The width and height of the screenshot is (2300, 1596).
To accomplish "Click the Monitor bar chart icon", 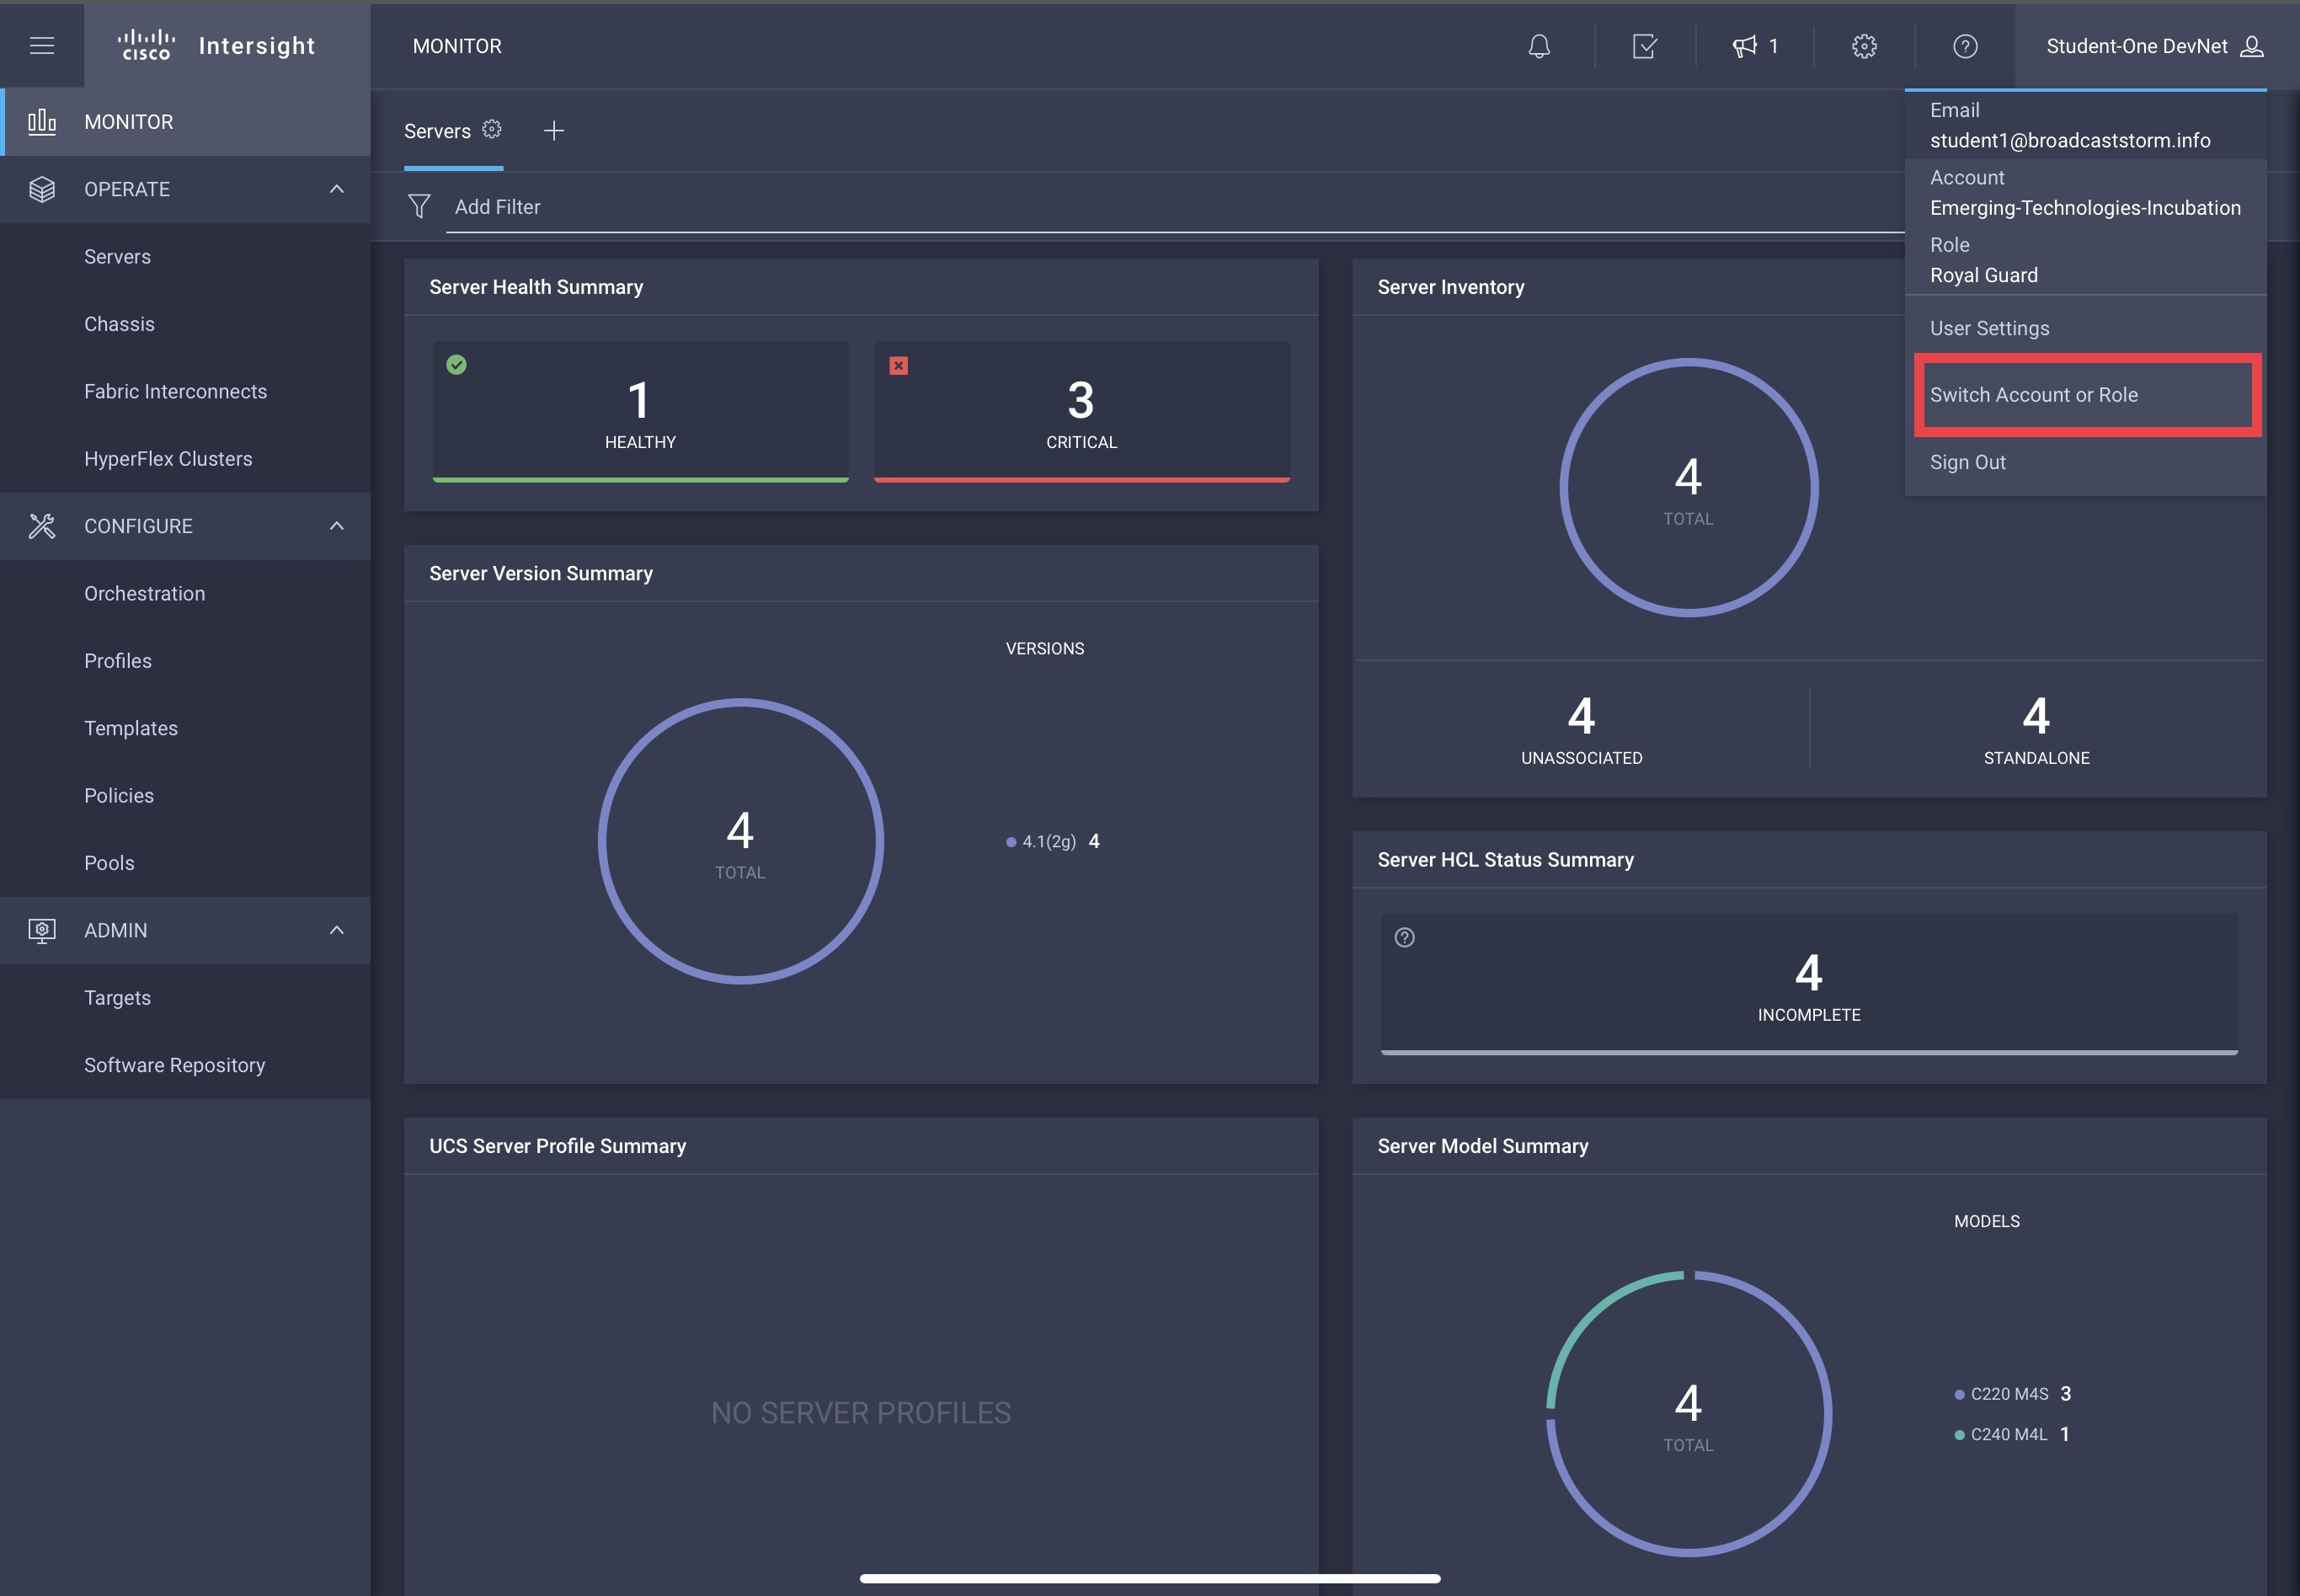I will pos(42,122).
